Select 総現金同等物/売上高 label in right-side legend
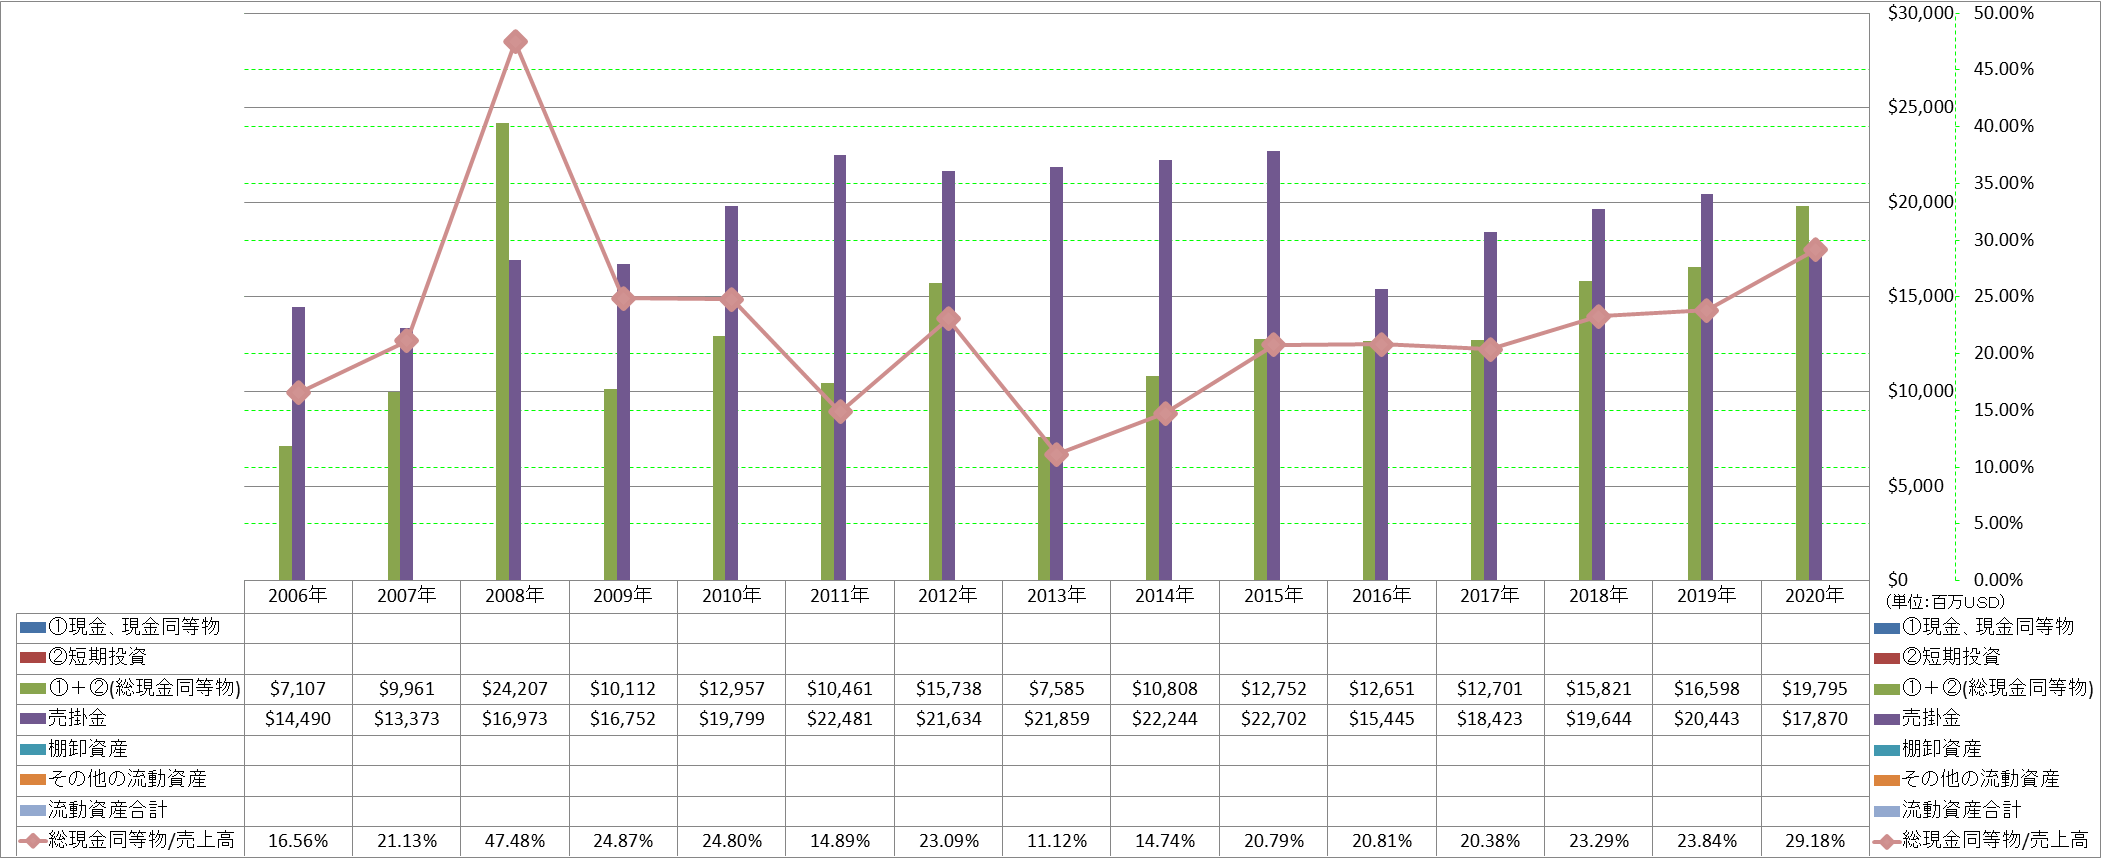This screenshot has width=2101, height=858. 1994,840
